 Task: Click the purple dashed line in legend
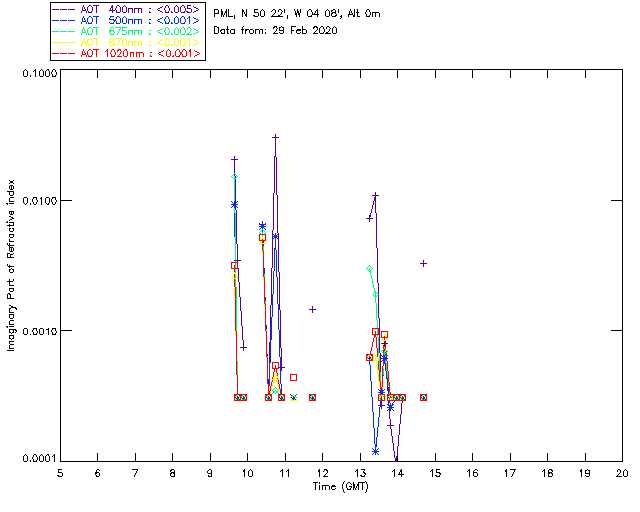pos(64,9)
